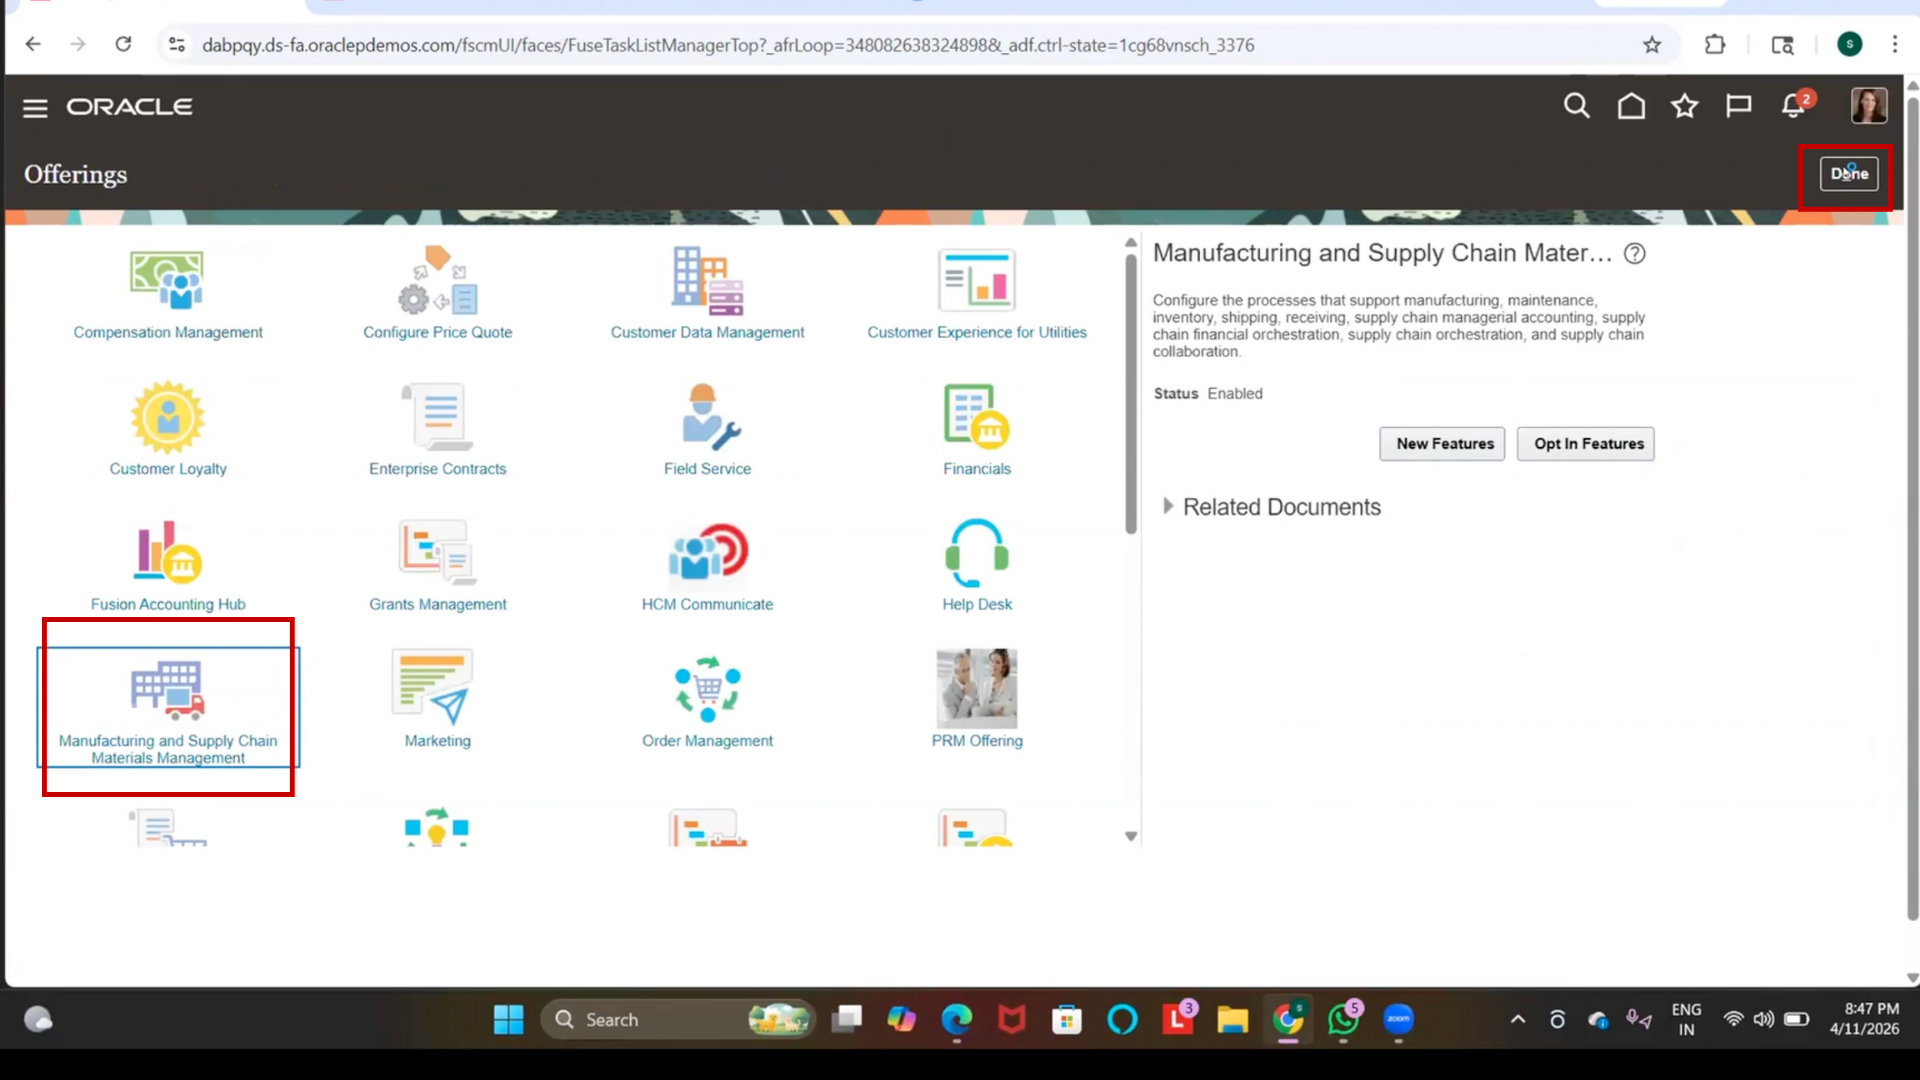1920x1080 pixels.
Task: Open site information icon in address bar
Action: click(x=176, y=44)
